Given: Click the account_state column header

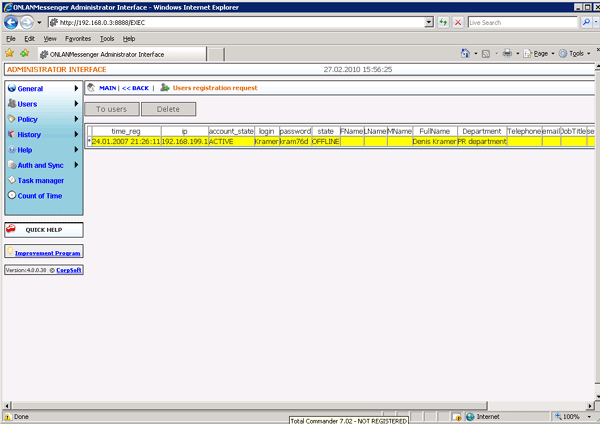Looking at the screenshot, I should (231, 131).
